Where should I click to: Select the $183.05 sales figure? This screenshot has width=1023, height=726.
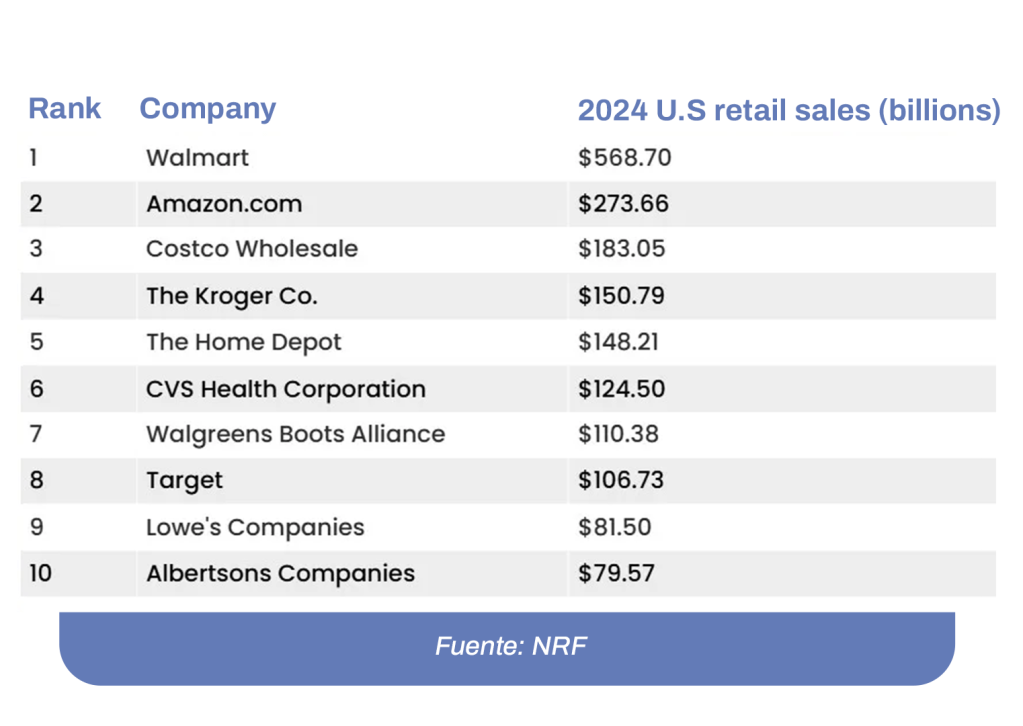point(621,249)
